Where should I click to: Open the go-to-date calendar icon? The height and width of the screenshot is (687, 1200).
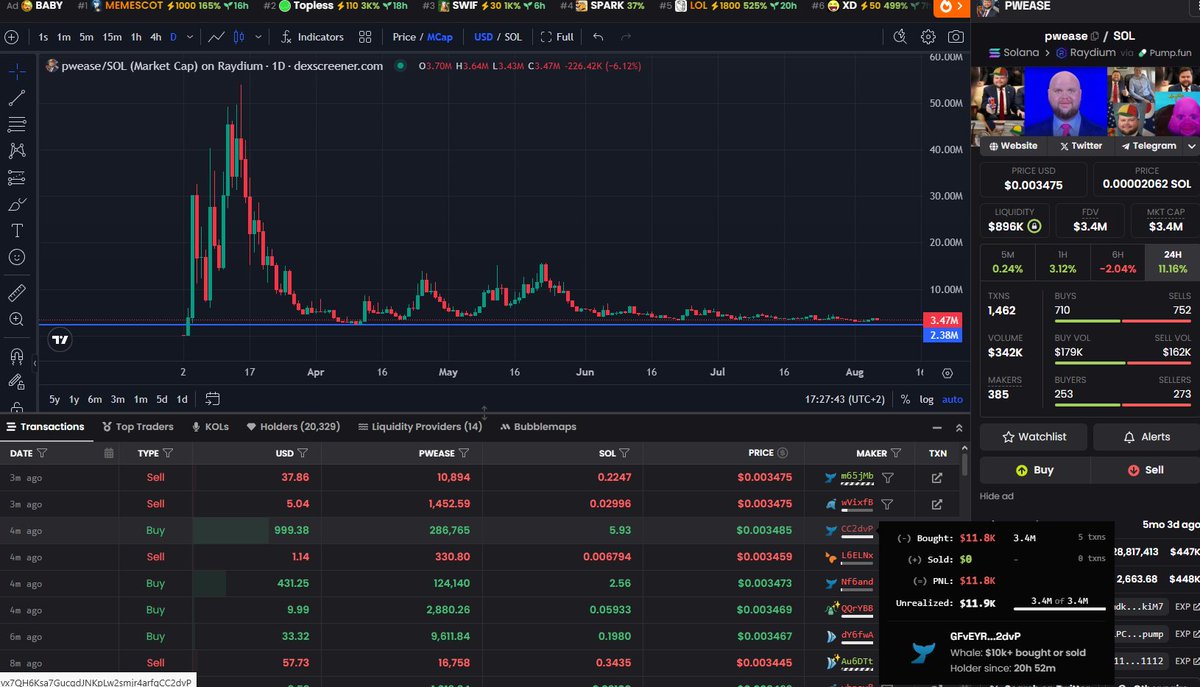pos(213,399)
